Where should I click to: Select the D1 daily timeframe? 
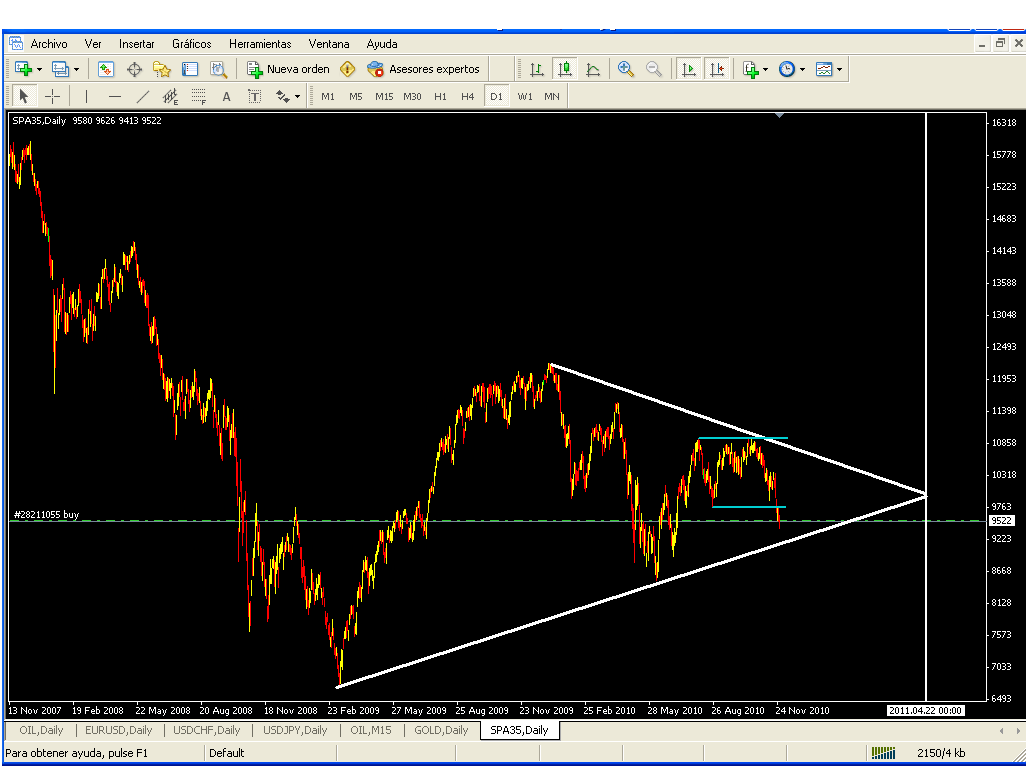pyautogui.click(x=496, y=97)
